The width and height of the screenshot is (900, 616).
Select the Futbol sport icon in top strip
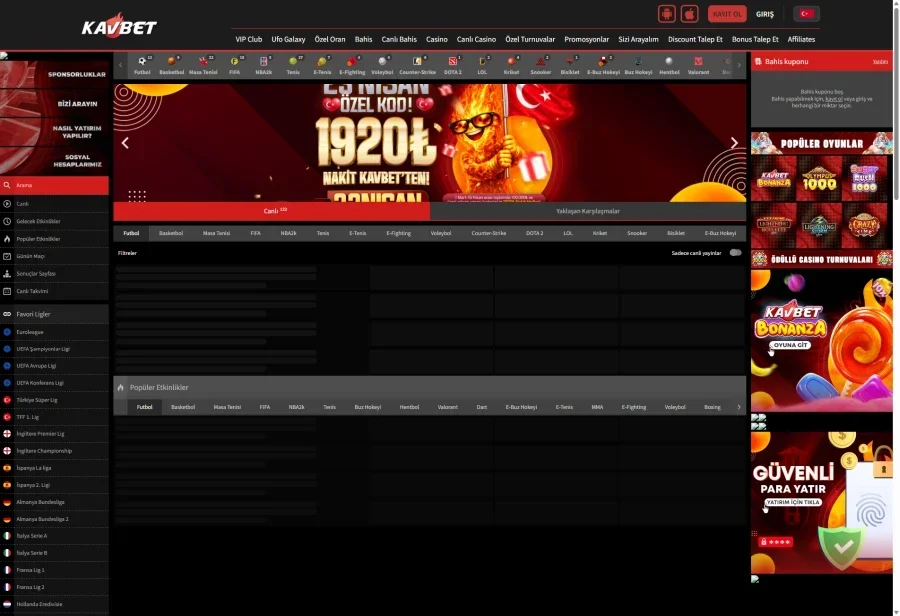click(142, 65)
